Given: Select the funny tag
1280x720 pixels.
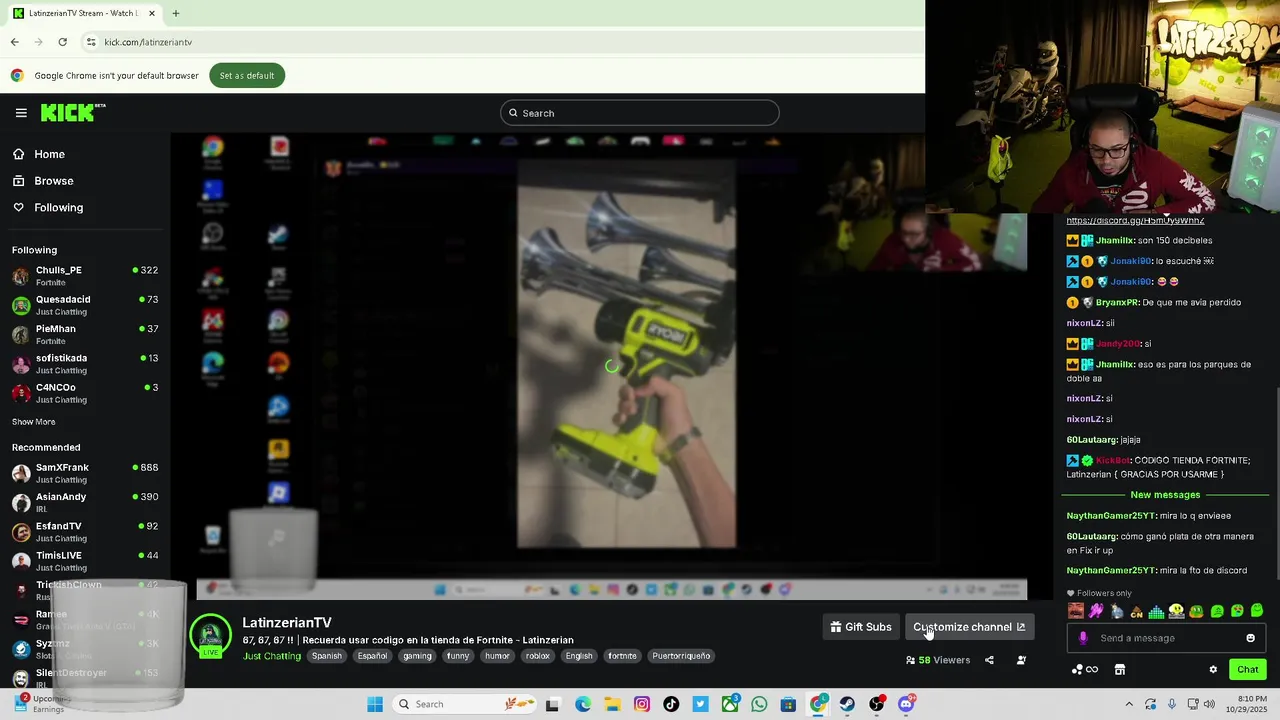Looking at the screenshot, I should tap(458, 656).
